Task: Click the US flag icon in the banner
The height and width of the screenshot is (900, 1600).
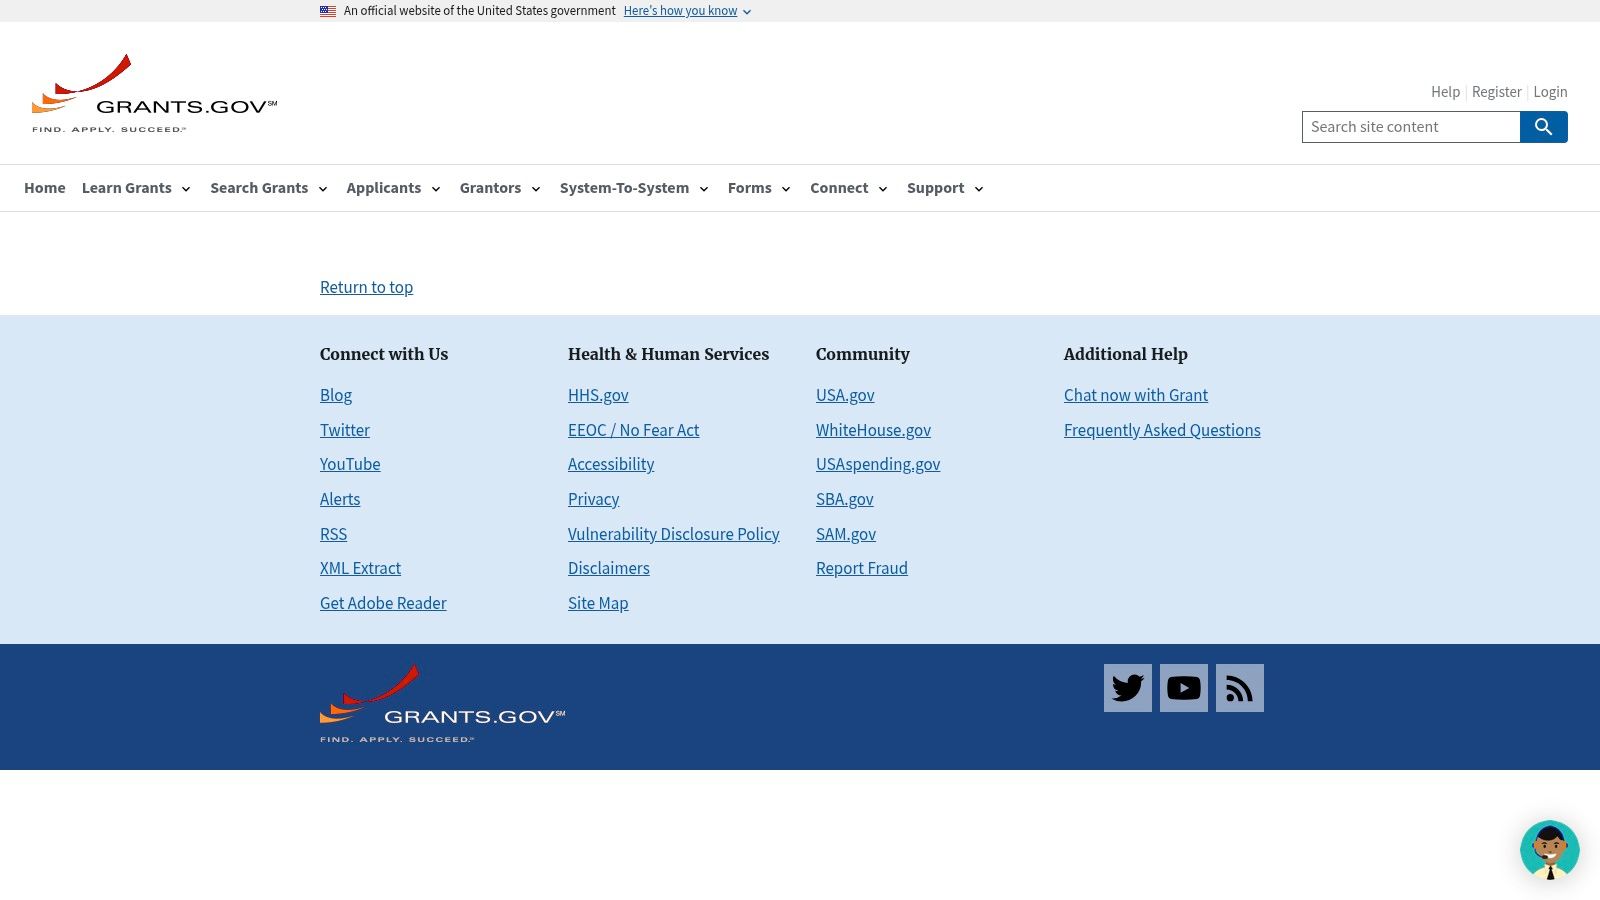Action: coord(328,11)
